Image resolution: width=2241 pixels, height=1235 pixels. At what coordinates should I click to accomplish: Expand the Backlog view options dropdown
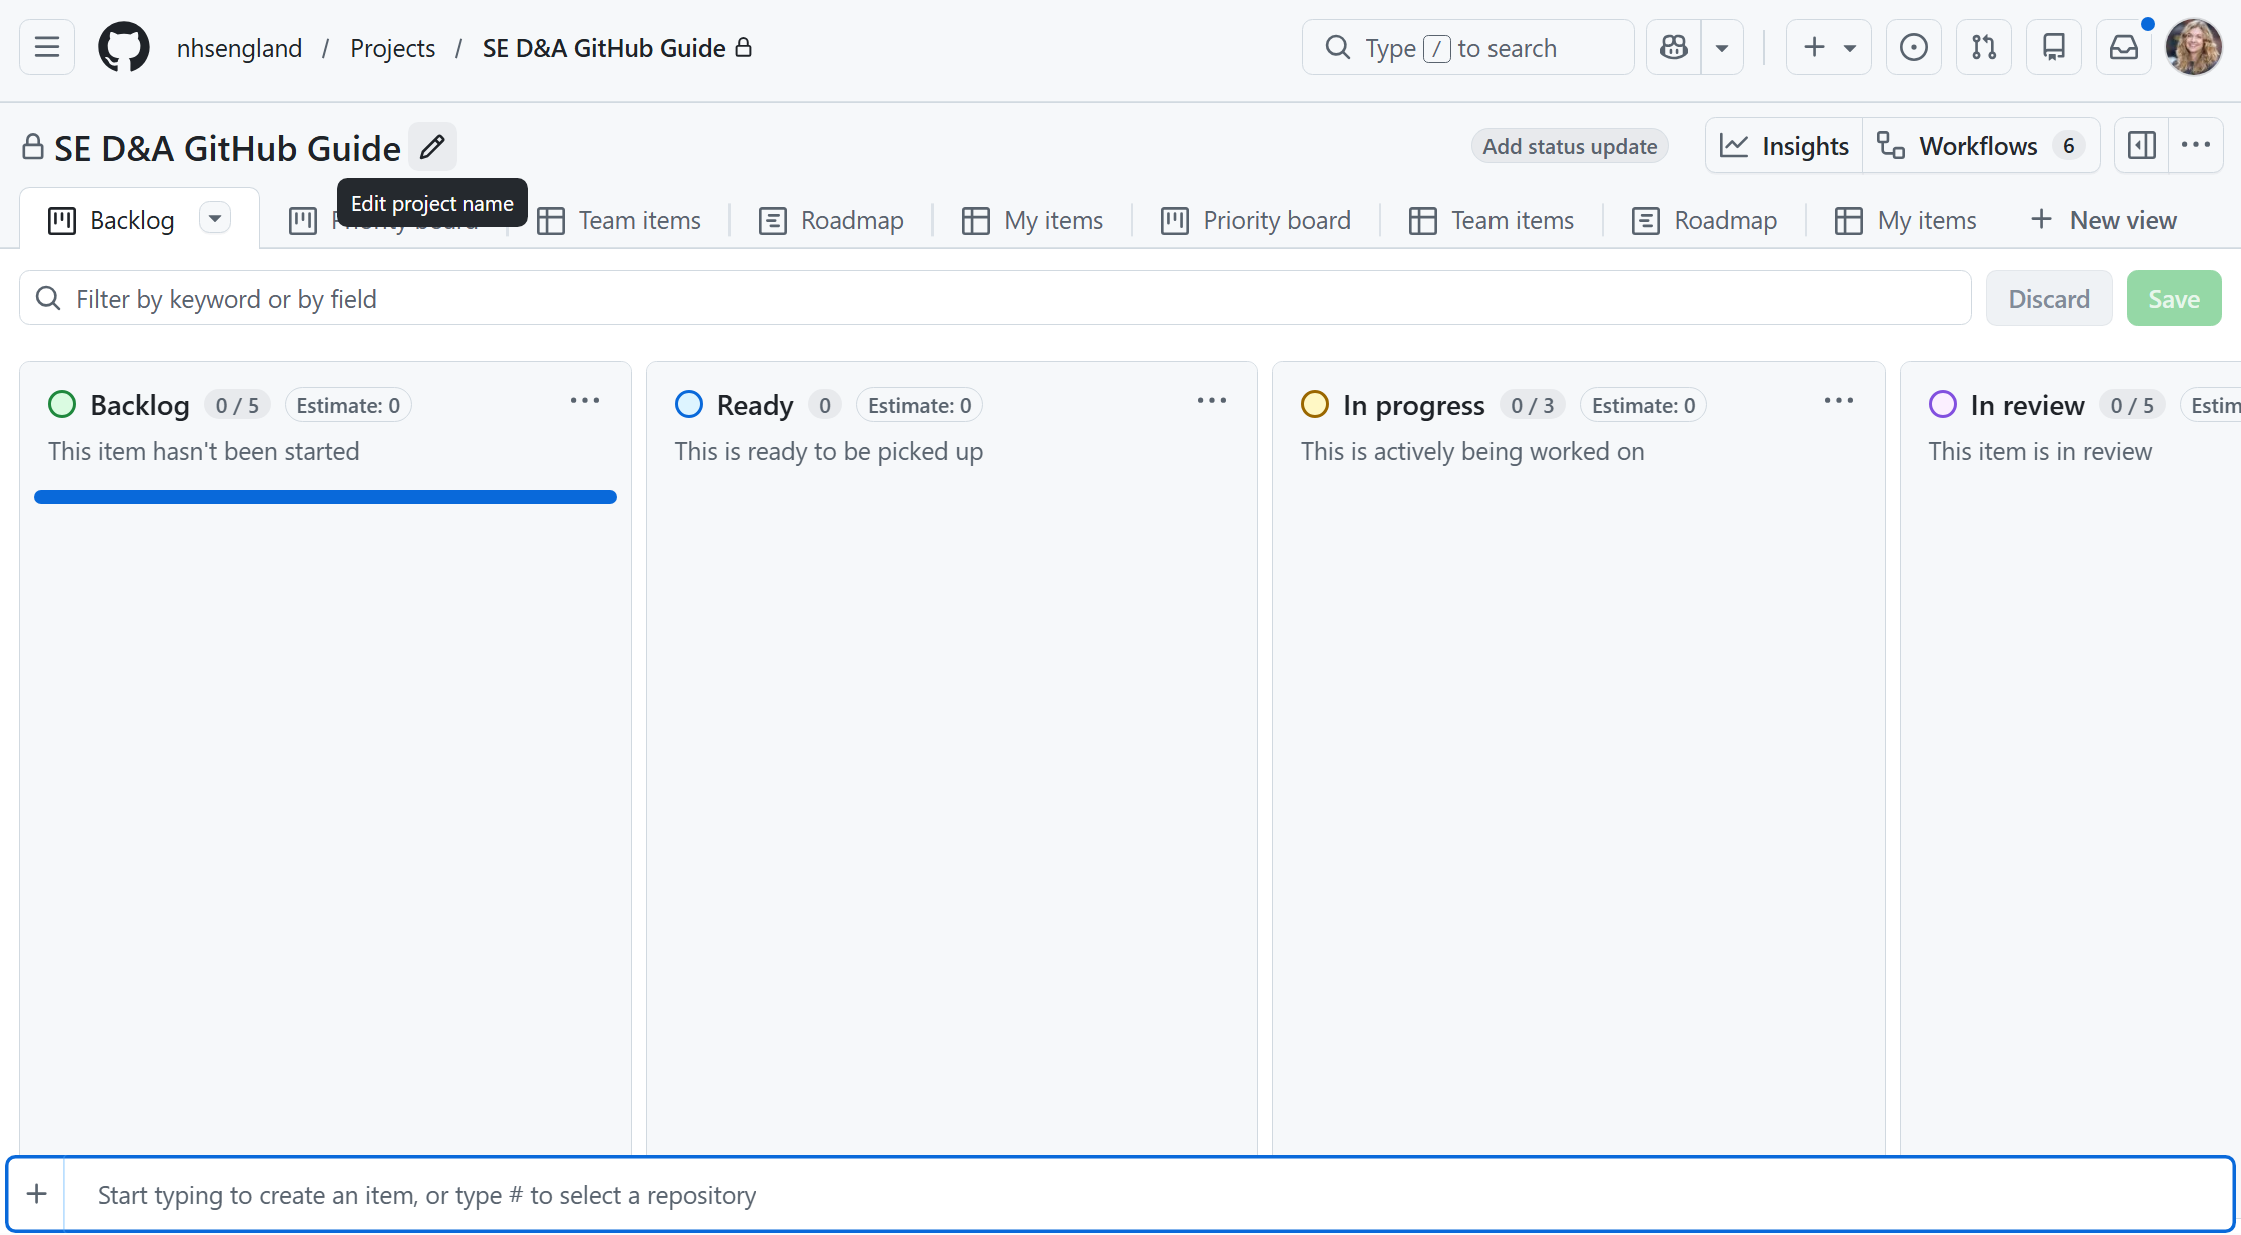[214, 218]
